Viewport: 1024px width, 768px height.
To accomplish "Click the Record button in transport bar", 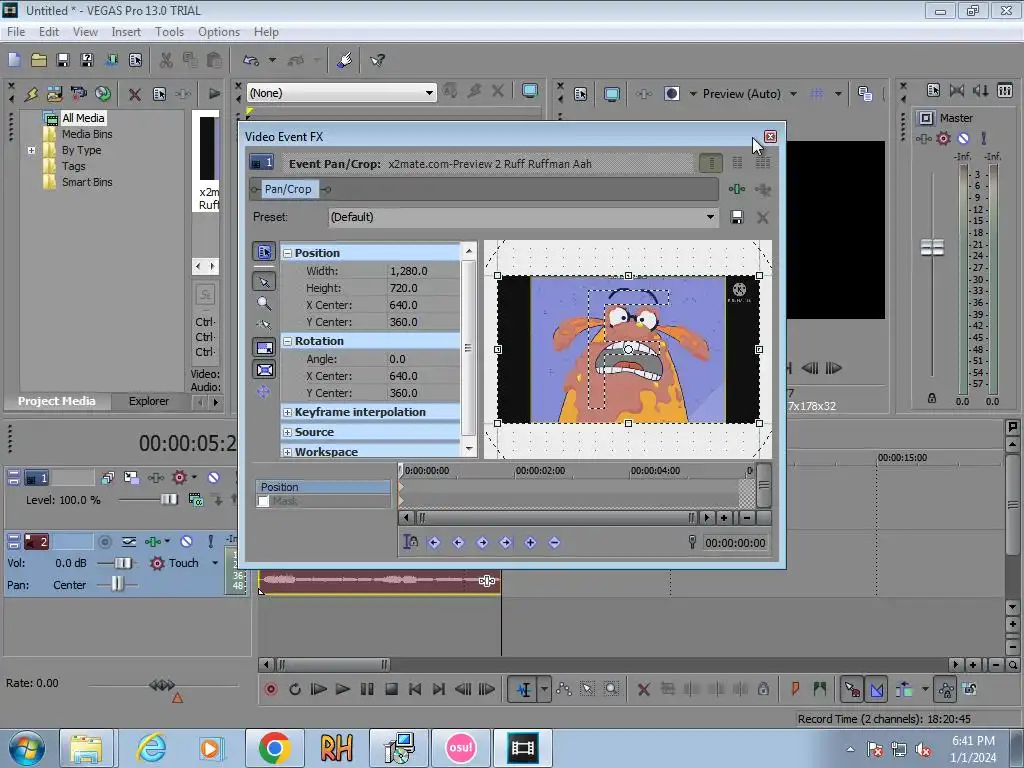I will [270, 689].
